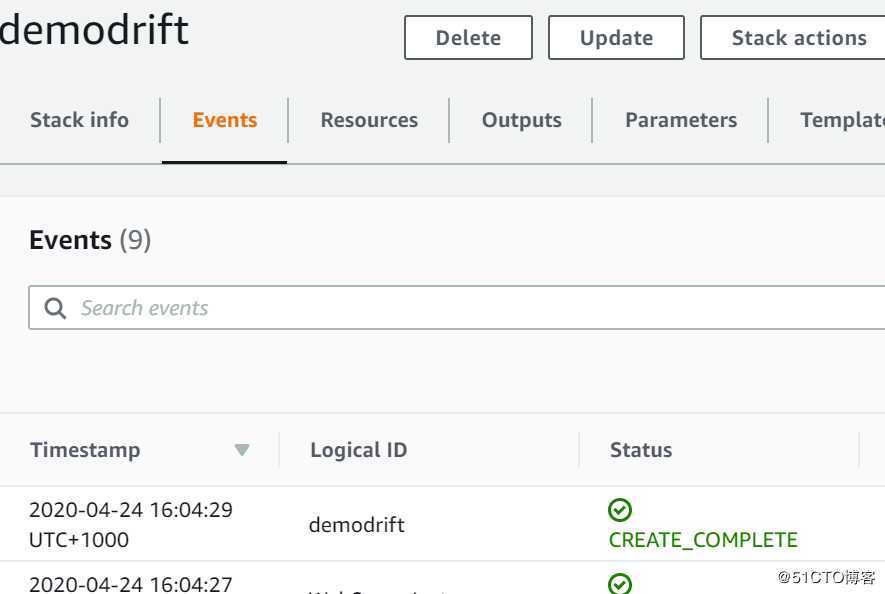
Task: Click the 16:04:29 timestamp cell
Action: coord(131,510)
